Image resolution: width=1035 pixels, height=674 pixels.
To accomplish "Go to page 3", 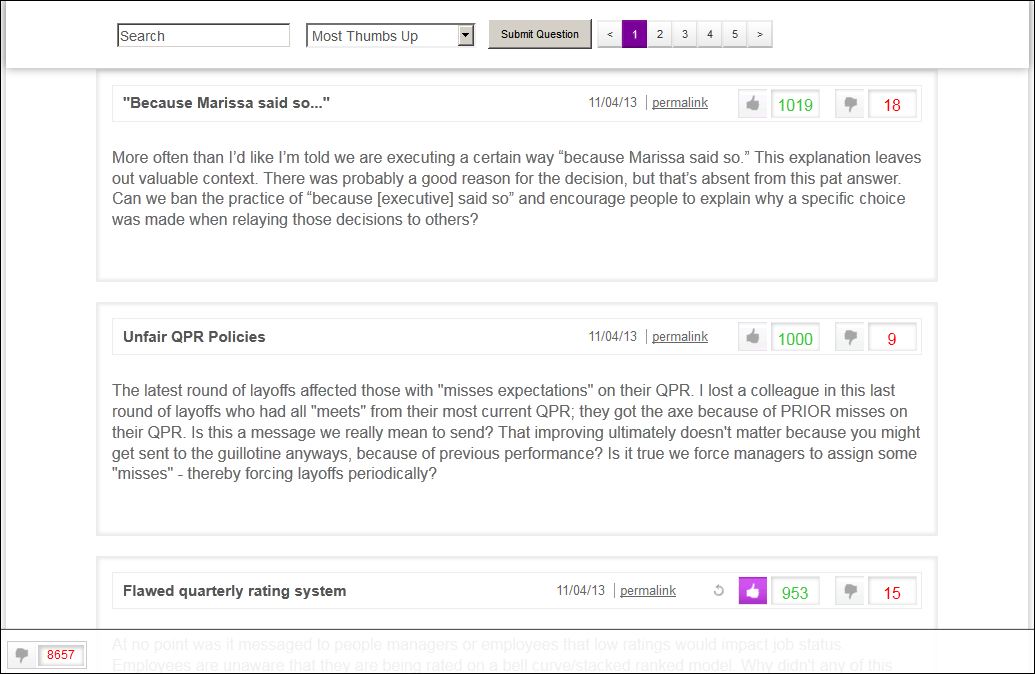I will (x=684, y=34).
